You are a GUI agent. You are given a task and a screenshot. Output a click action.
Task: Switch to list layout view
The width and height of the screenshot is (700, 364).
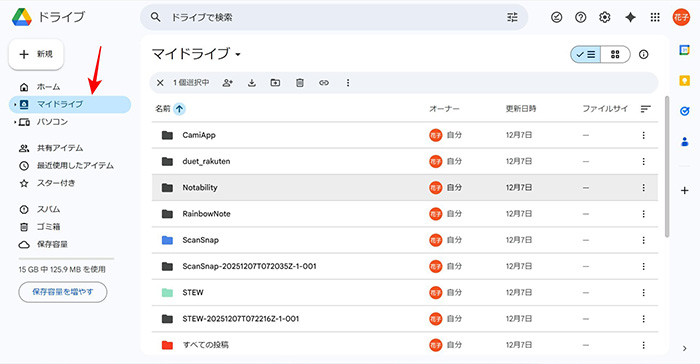[586, 54]
